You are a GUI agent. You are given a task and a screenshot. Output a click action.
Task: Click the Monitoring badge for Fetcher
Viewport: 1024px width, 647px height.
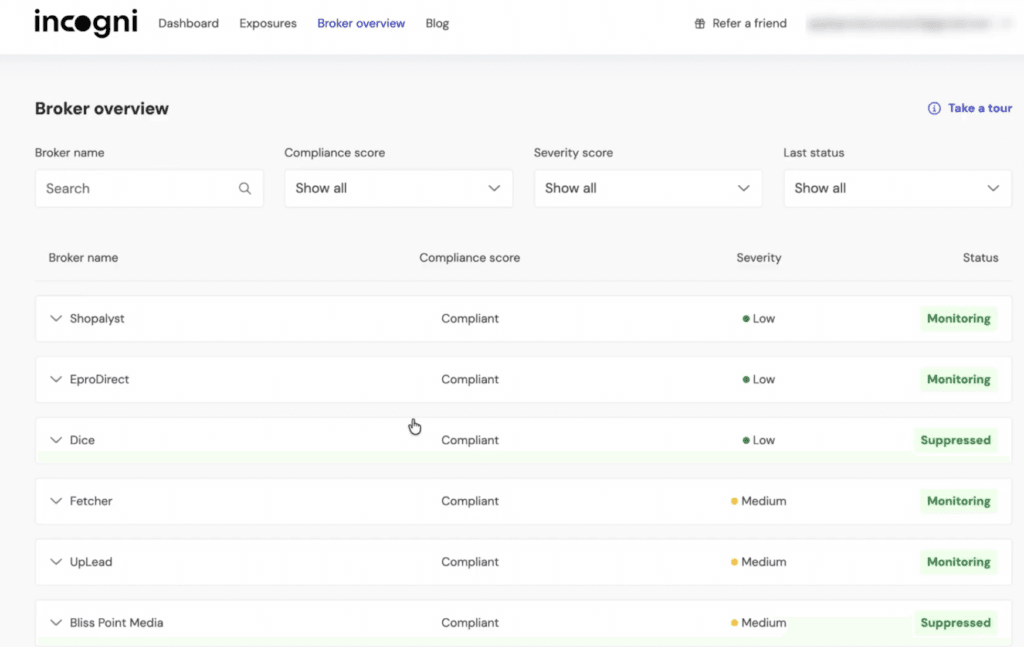click(x=959, y=501)
